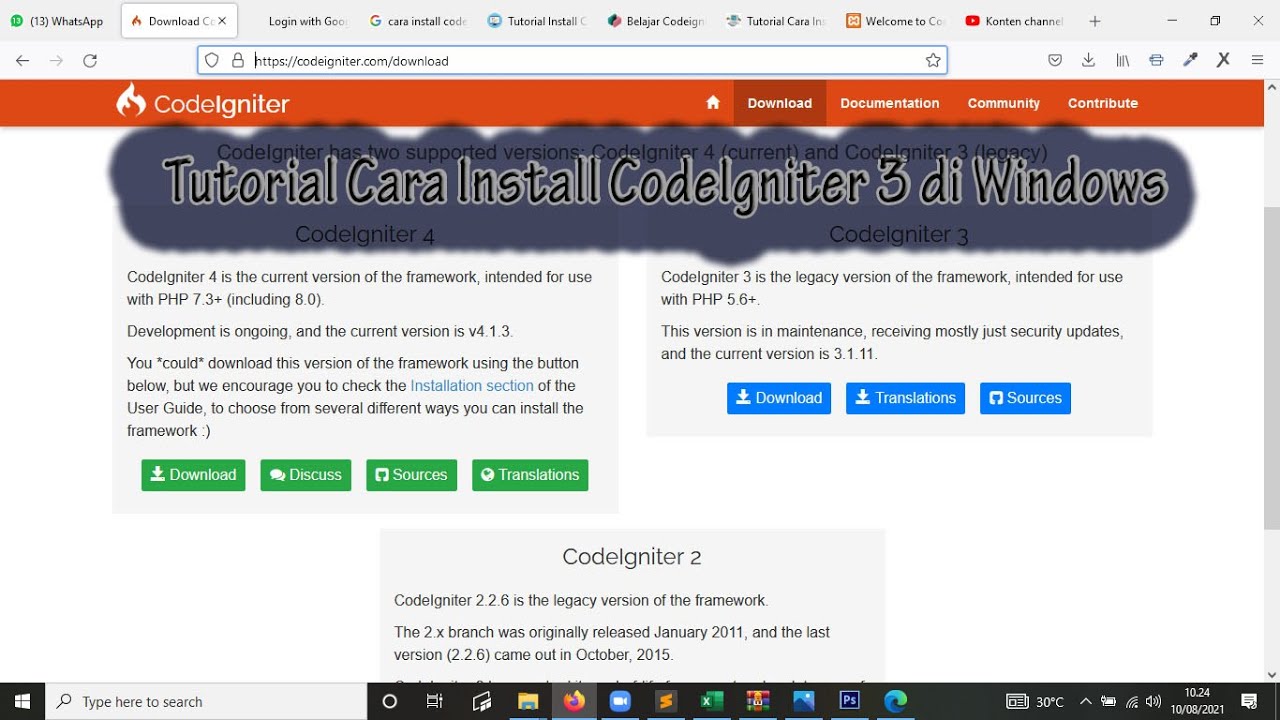Viewport: 1280px width, 720px height.
Task: Activate the eyedropper extension icon
Action: 1190,61
